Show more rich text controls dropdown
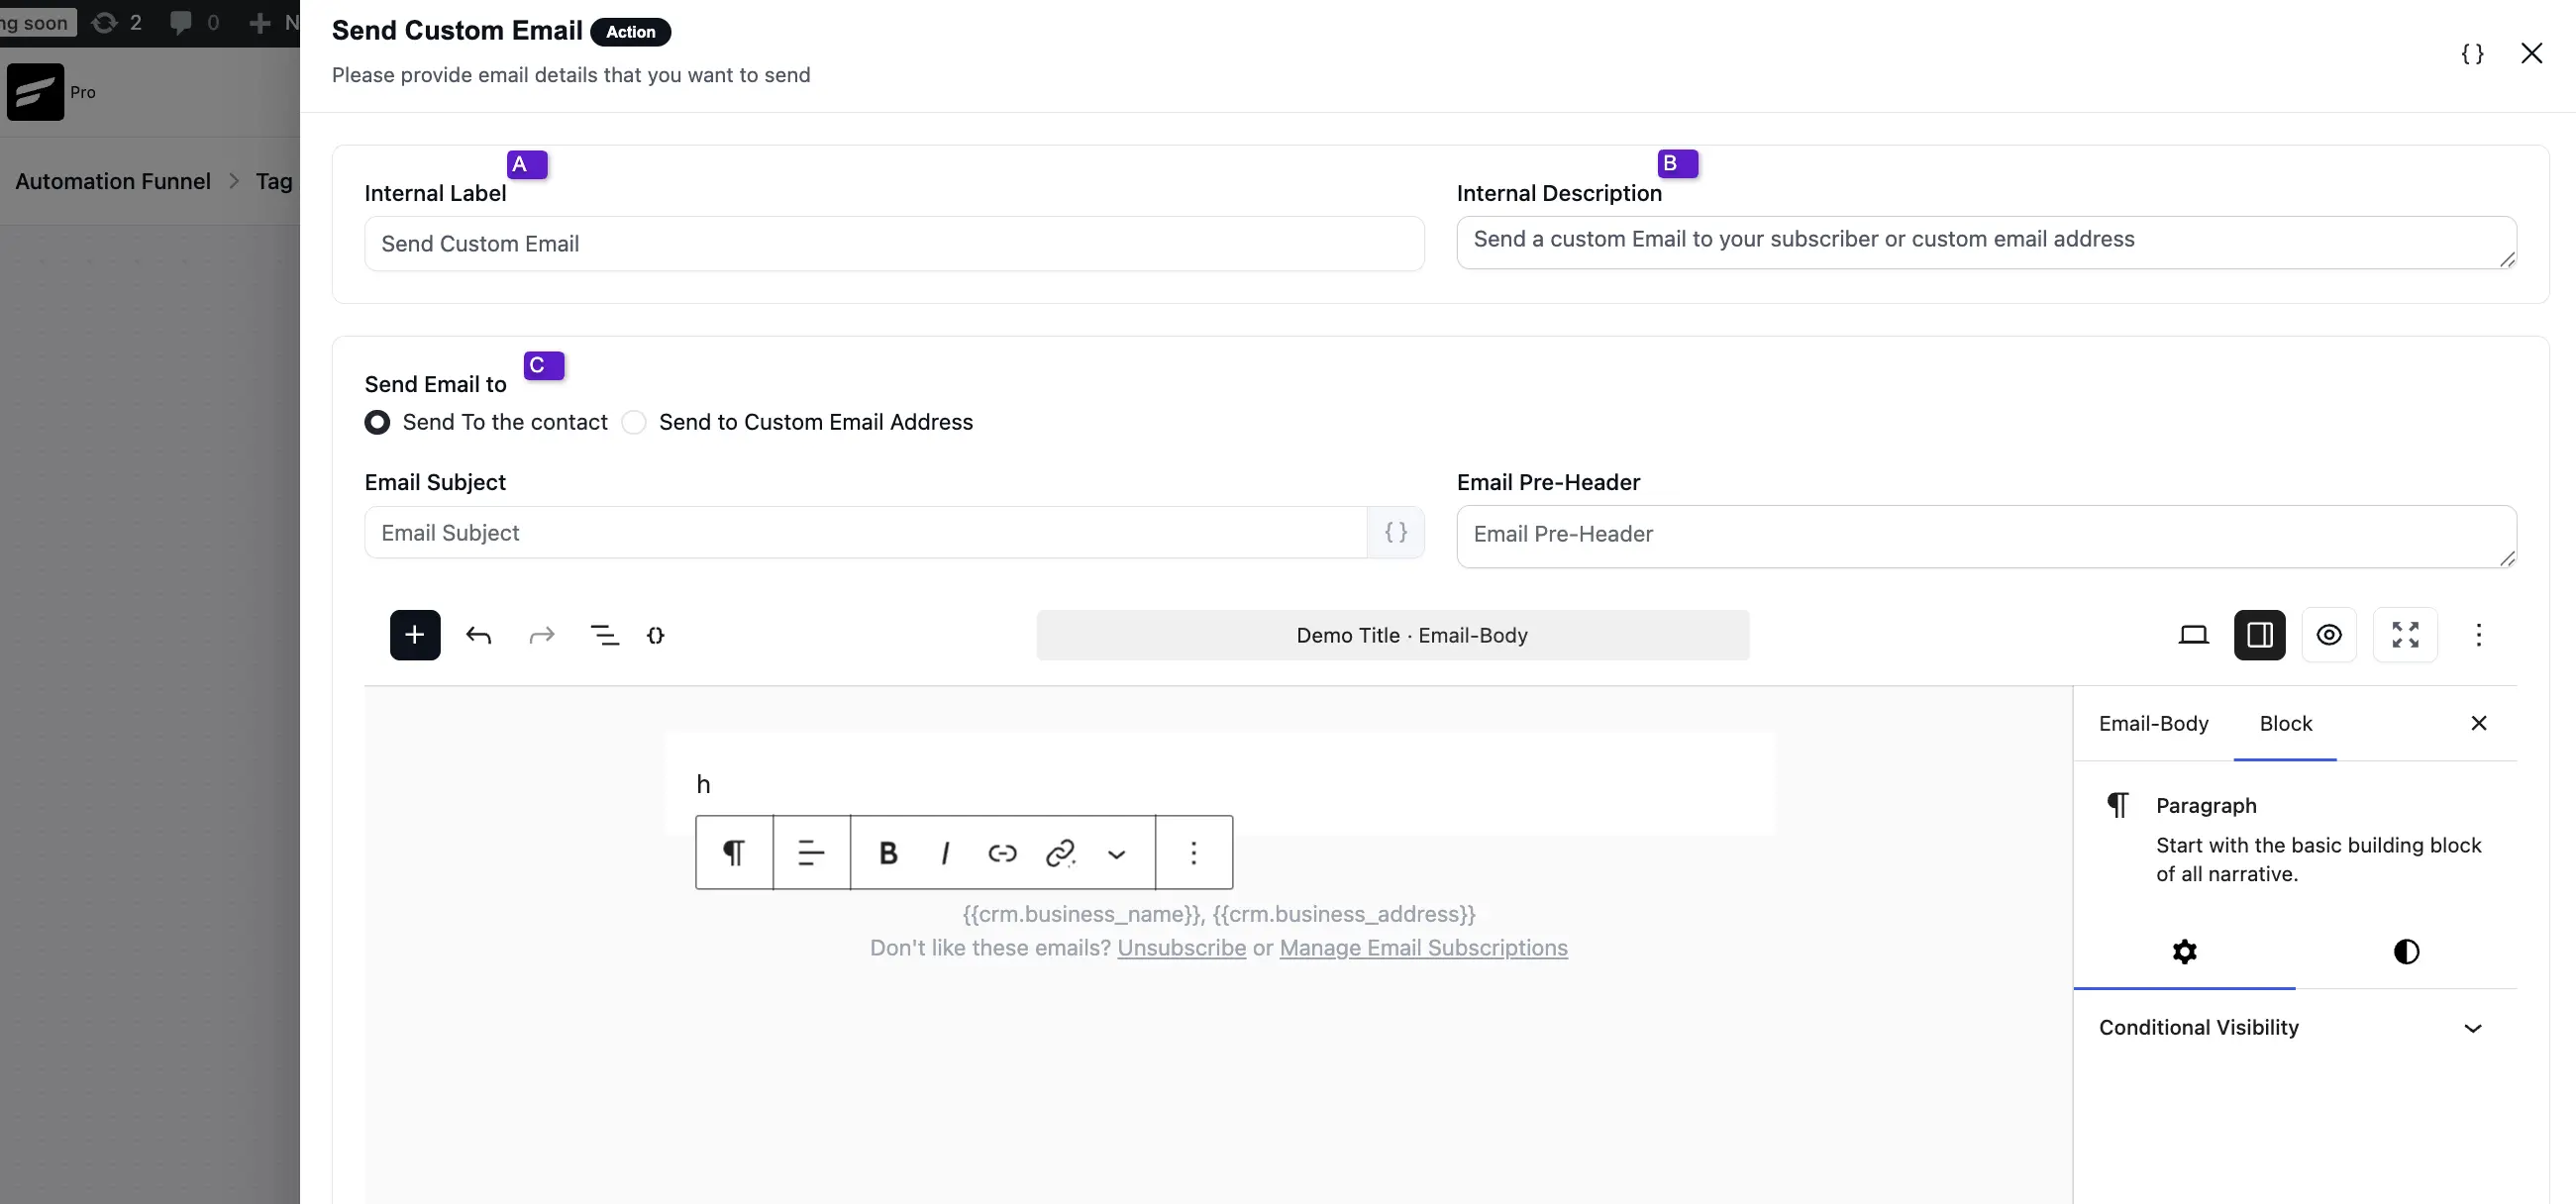 coord(1117,853)
